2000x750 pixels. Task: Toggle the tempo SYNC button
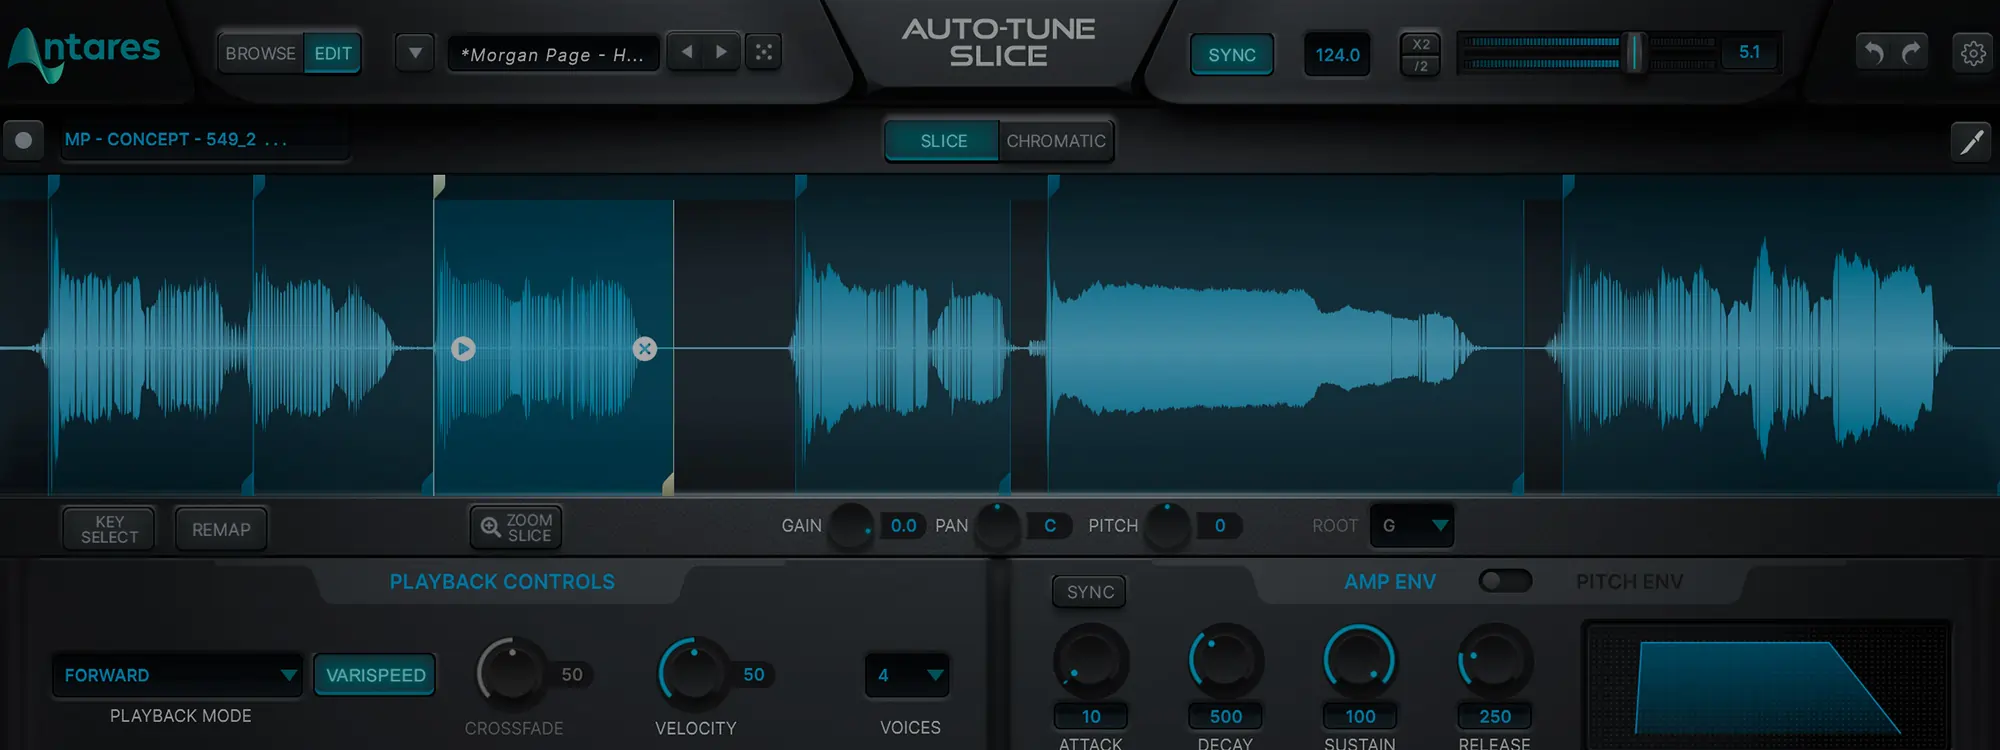(1231, 55)
